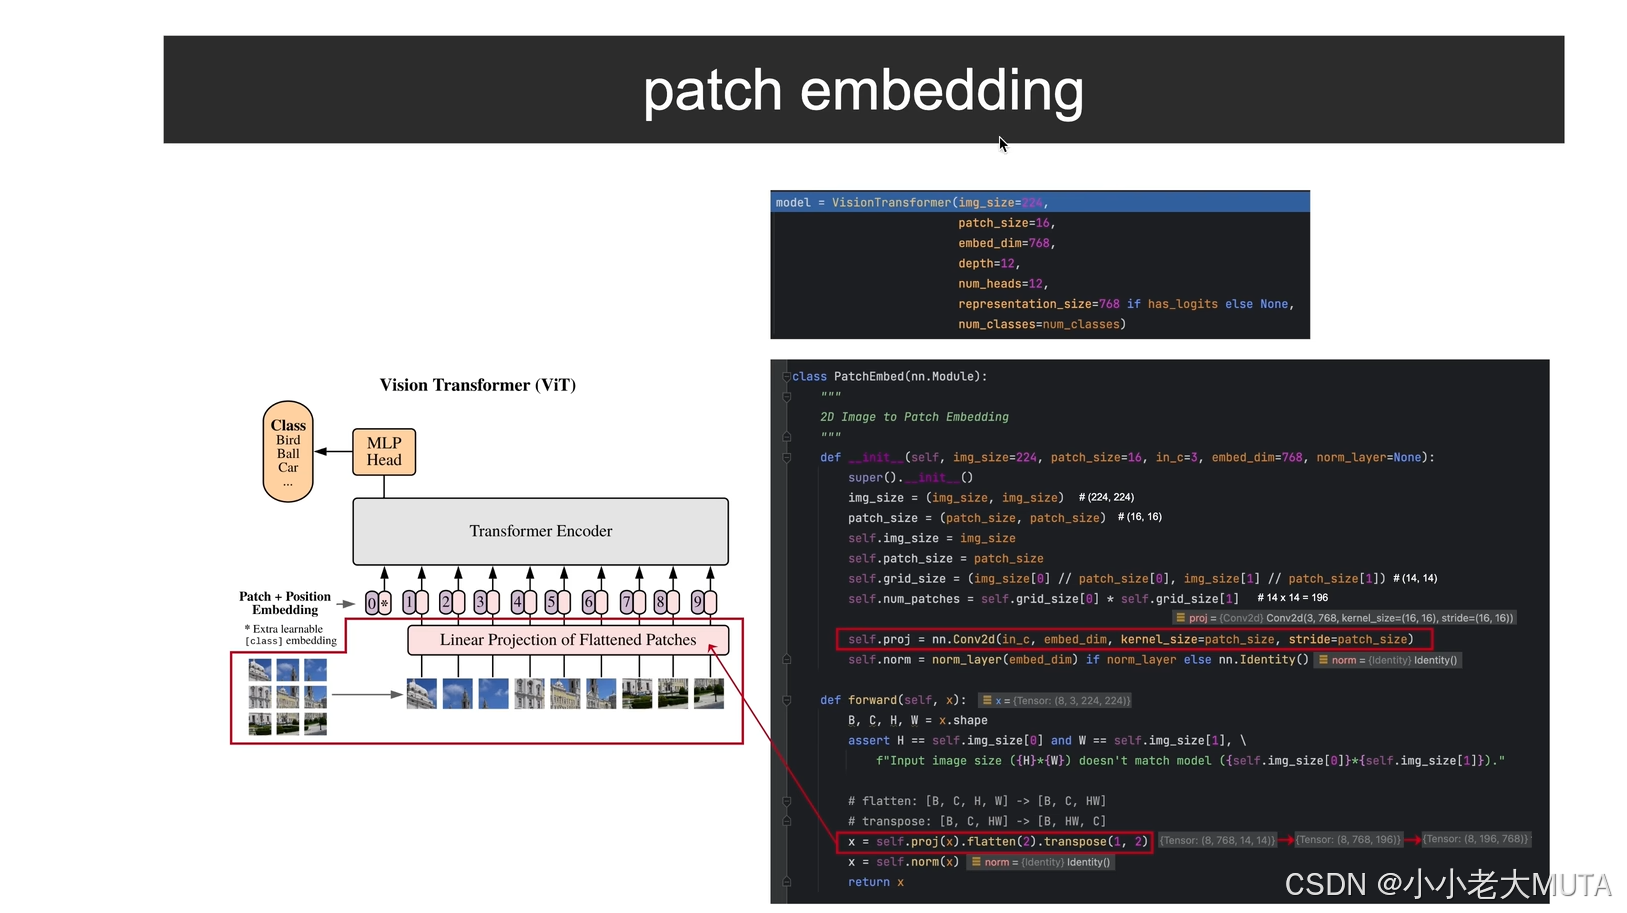This screenshot has height=913, width=1627.
Task: Click fold-end marker beside self.norm line
Action: click(786, 660)
